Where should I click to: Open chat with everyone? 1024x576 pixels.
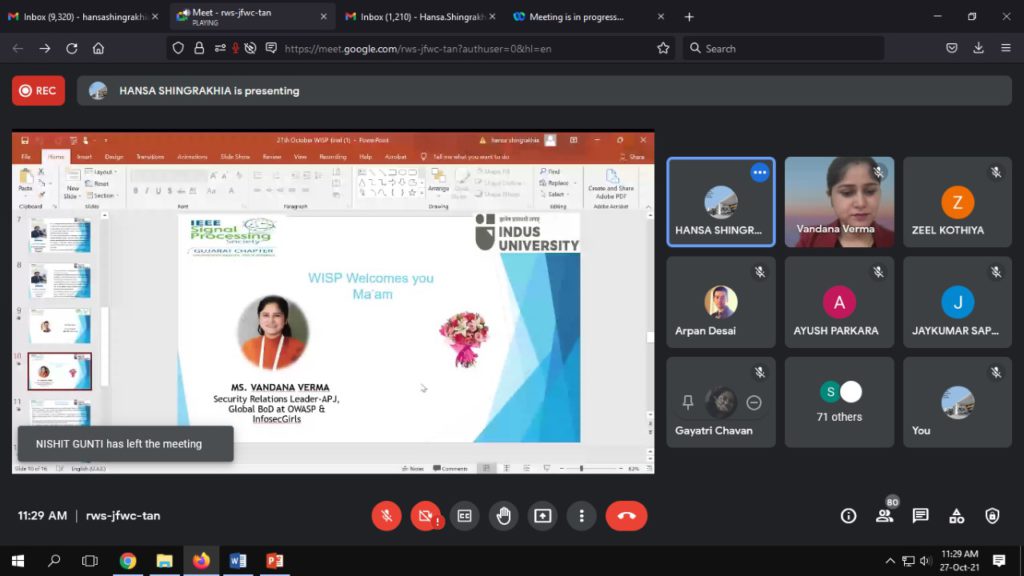tap(921, 516)
